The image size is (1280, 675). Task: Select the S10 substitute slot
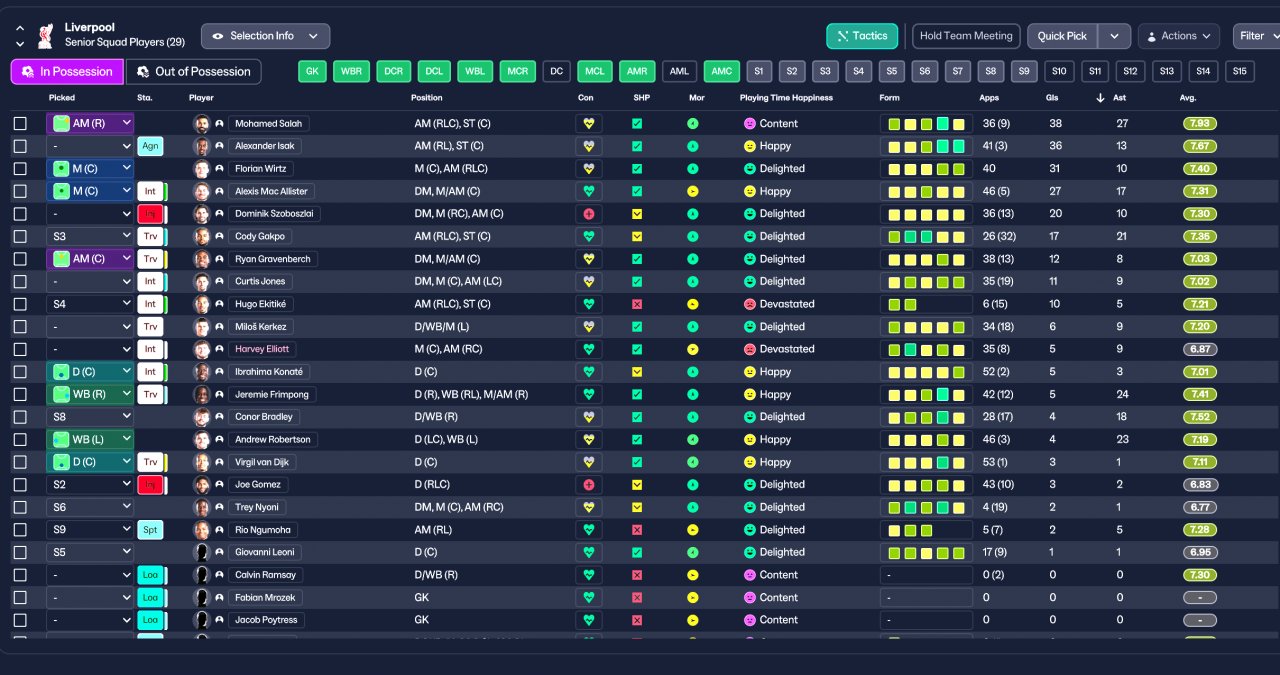(1060, 72)
